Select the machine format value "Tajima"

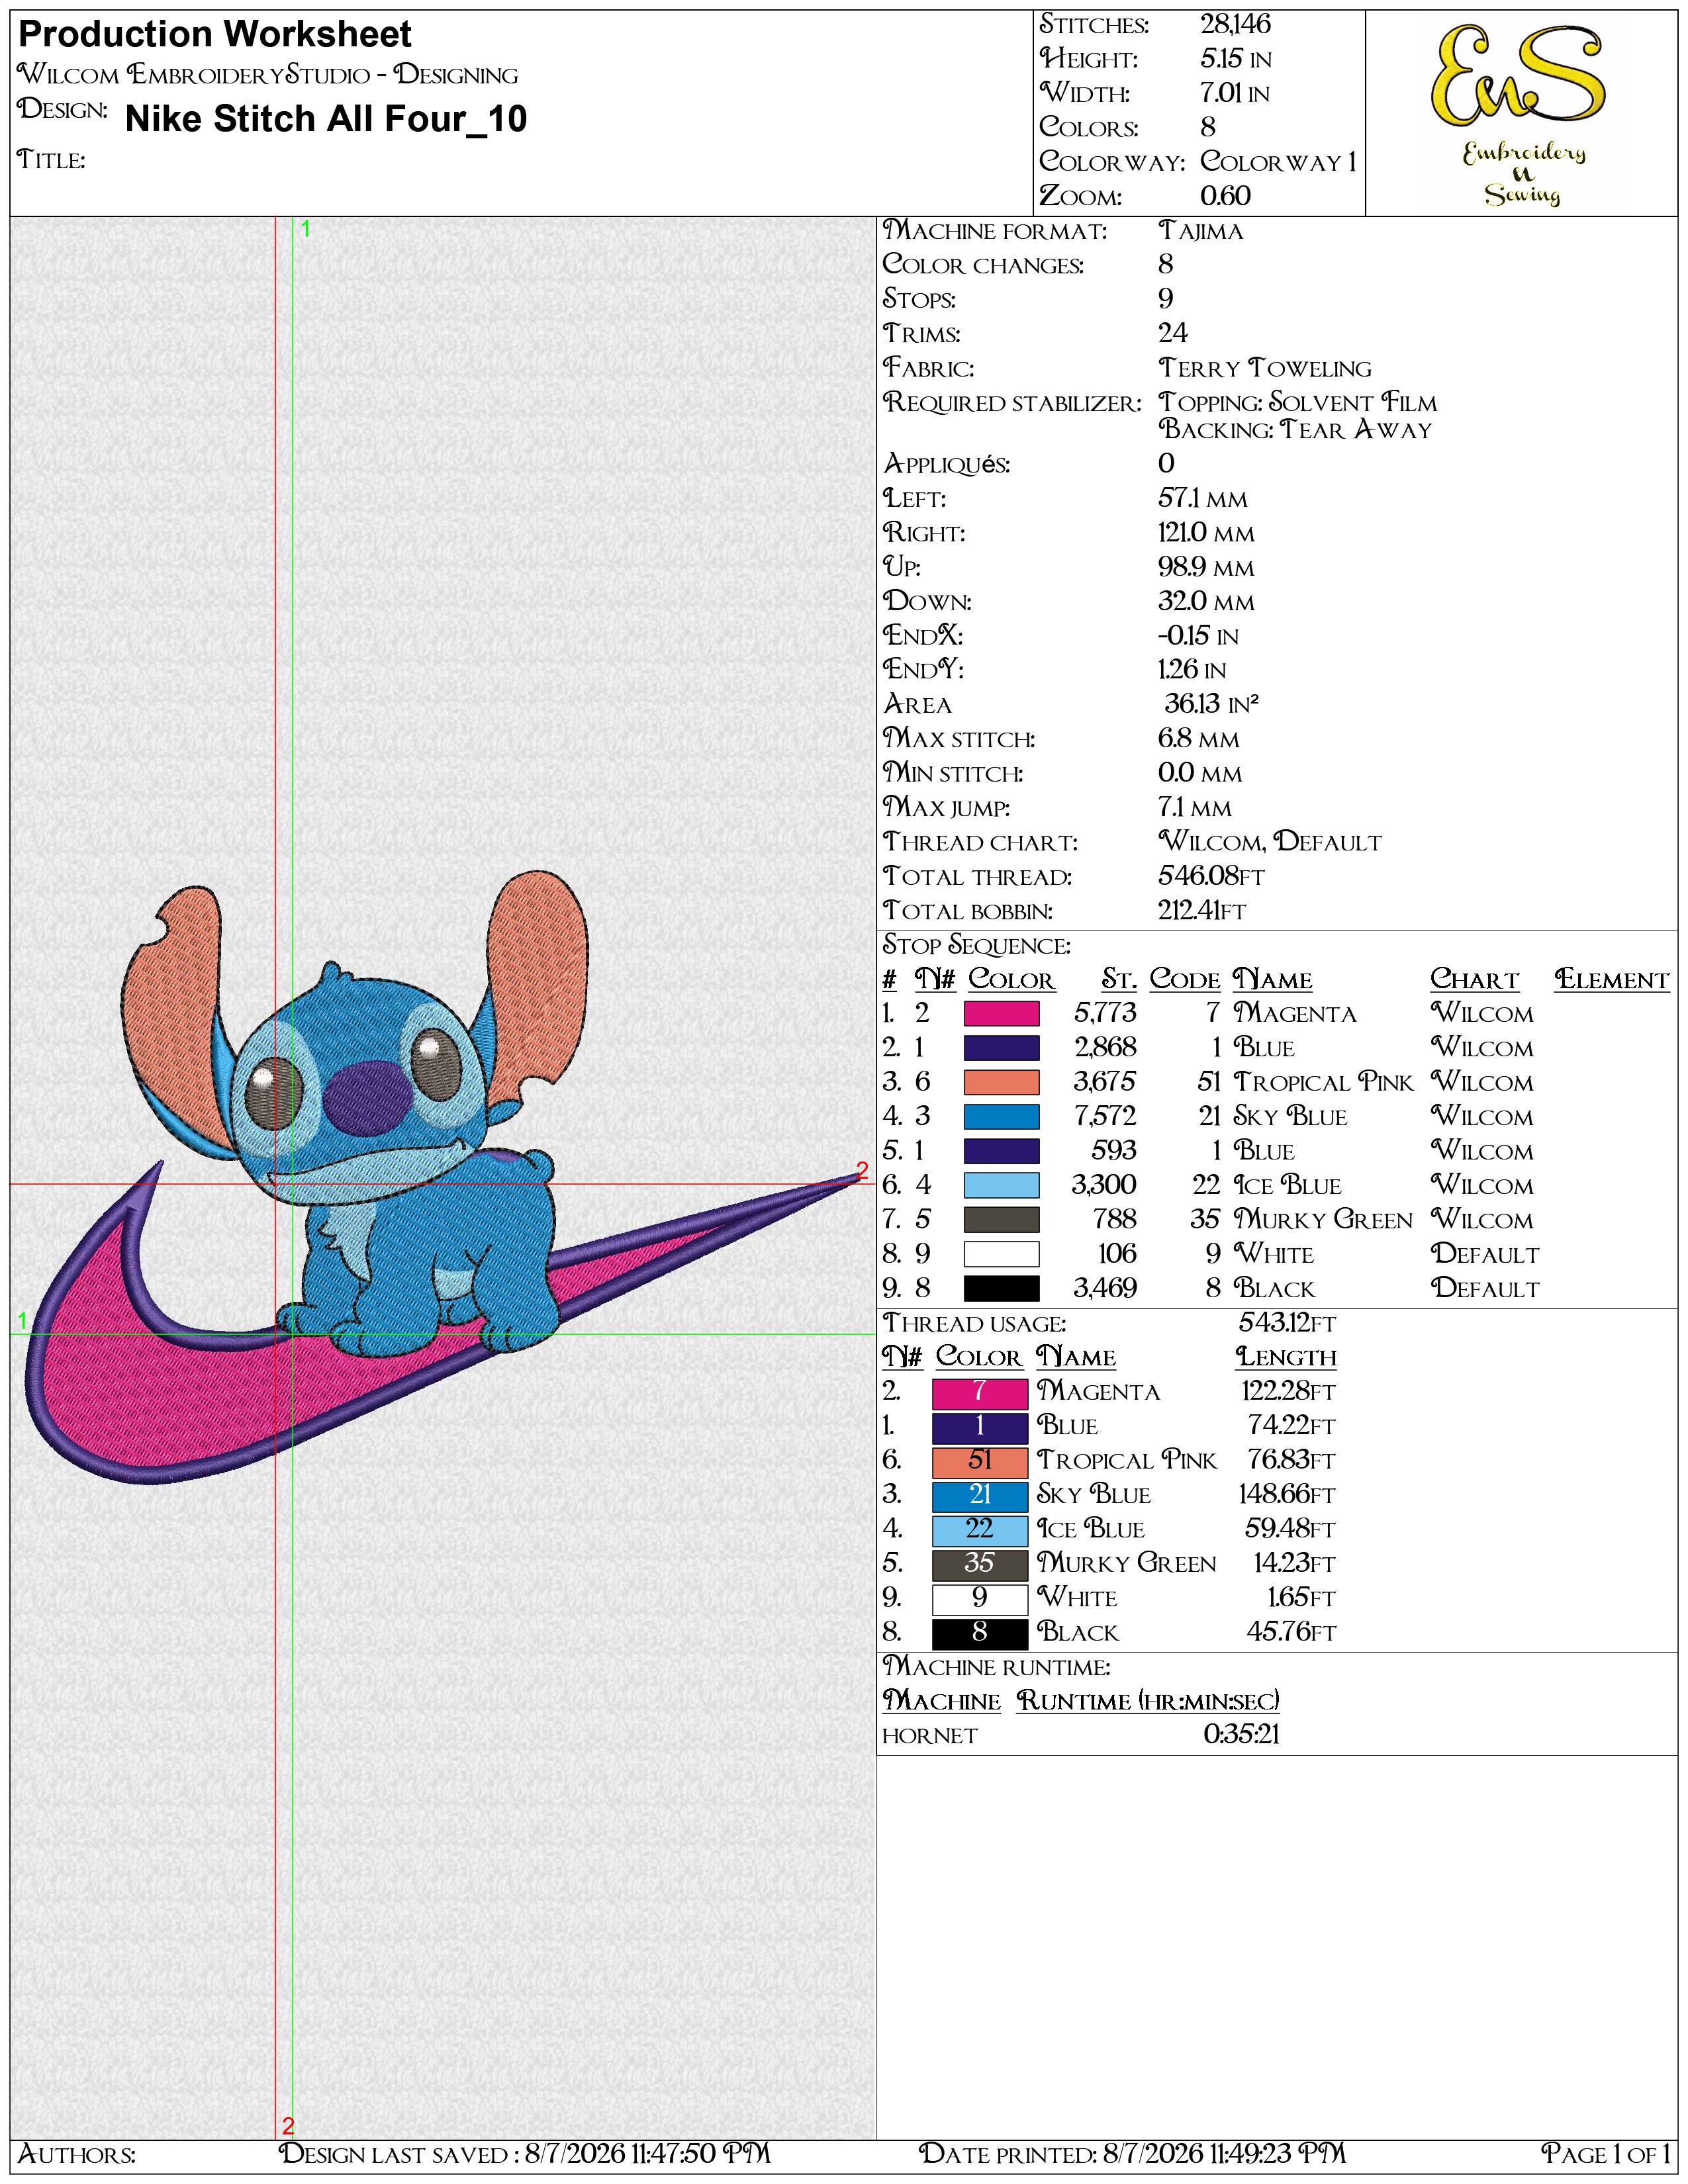pos(1201,231)
